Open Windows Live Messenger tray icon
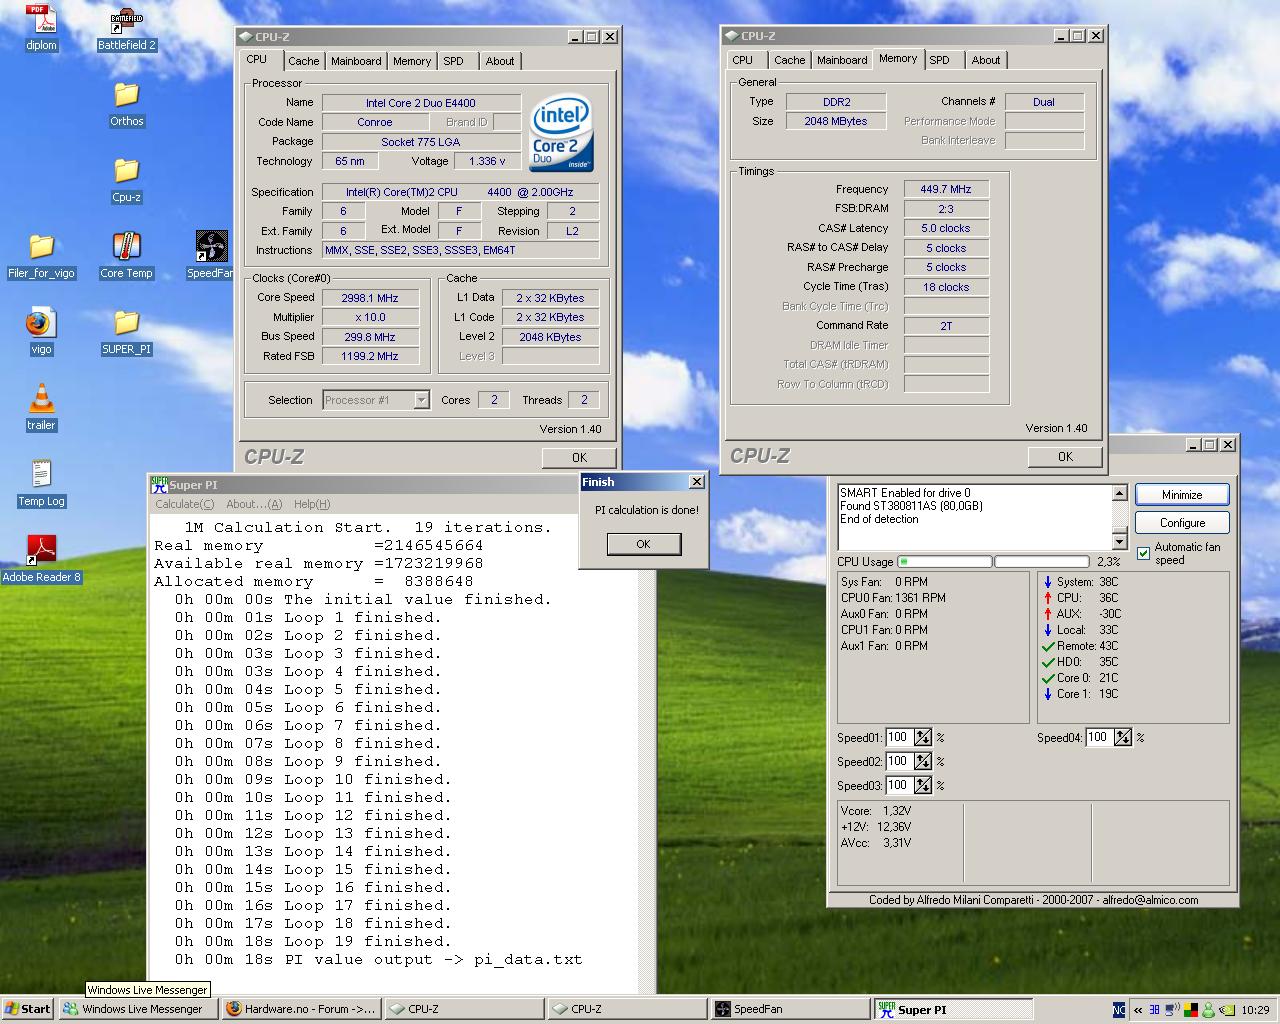Image resolution: width=1280 pixels, height=1024 pixels. pos(1208,1010)
